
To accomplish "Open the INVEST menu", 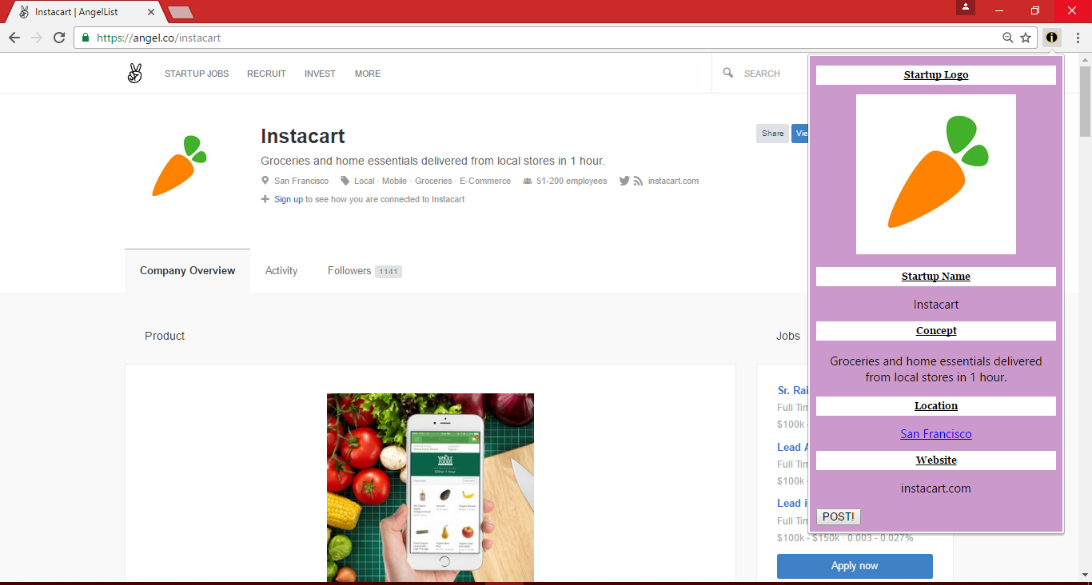I will [x=320, y=74].
